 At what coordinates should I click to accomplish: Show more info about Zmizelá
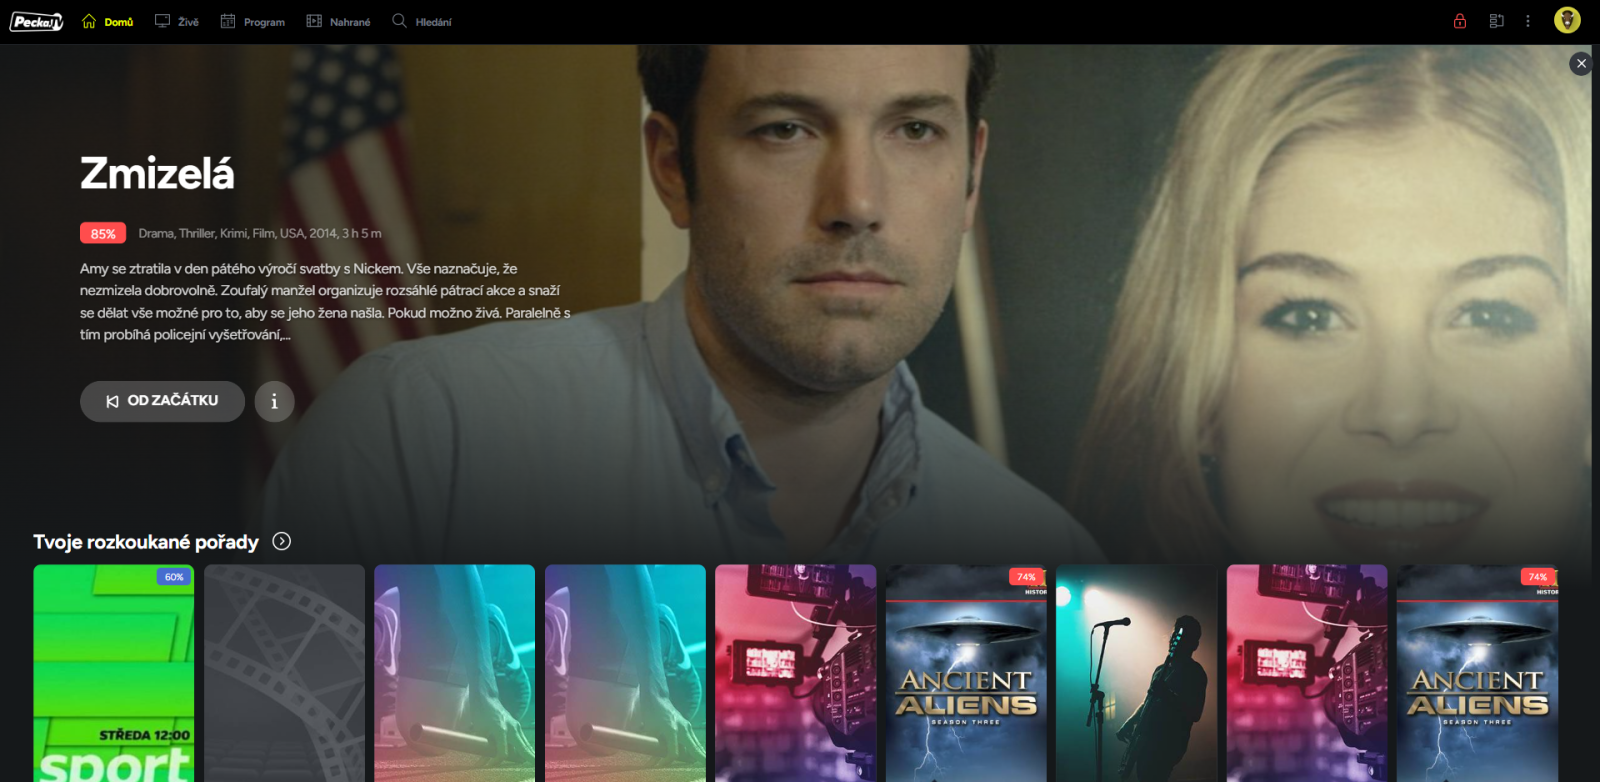pos(274,401)
